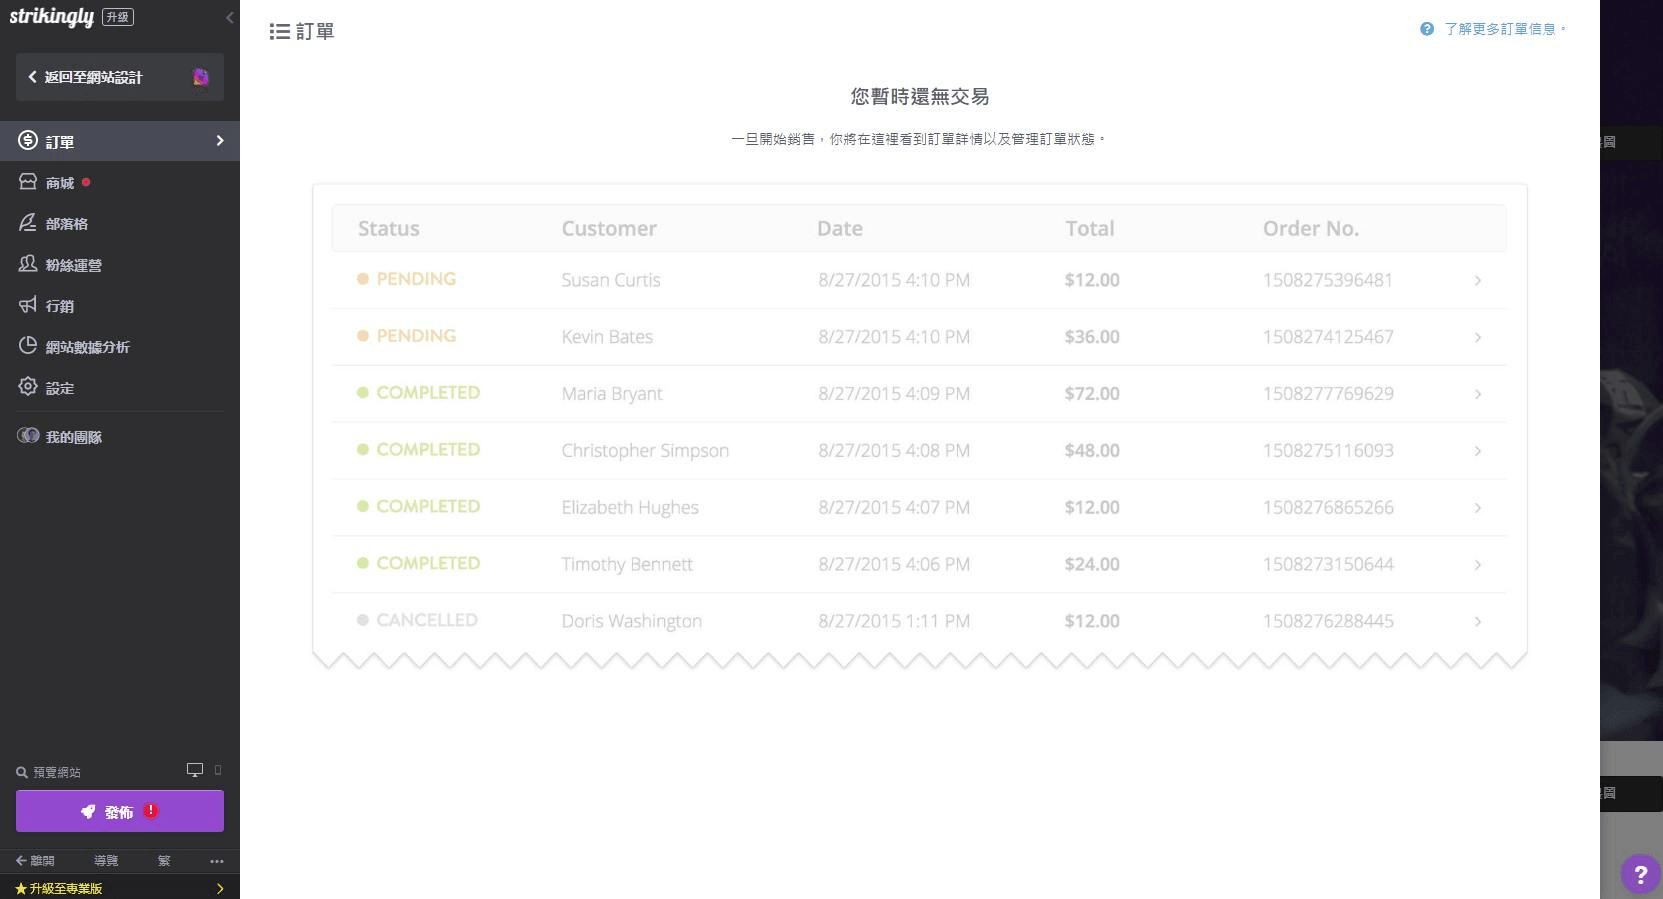The width and height of the screenshot is (1663, 899).
Task: Click the analytics pie chart icon
Action: pyautogui.click(x=28, y=346)
